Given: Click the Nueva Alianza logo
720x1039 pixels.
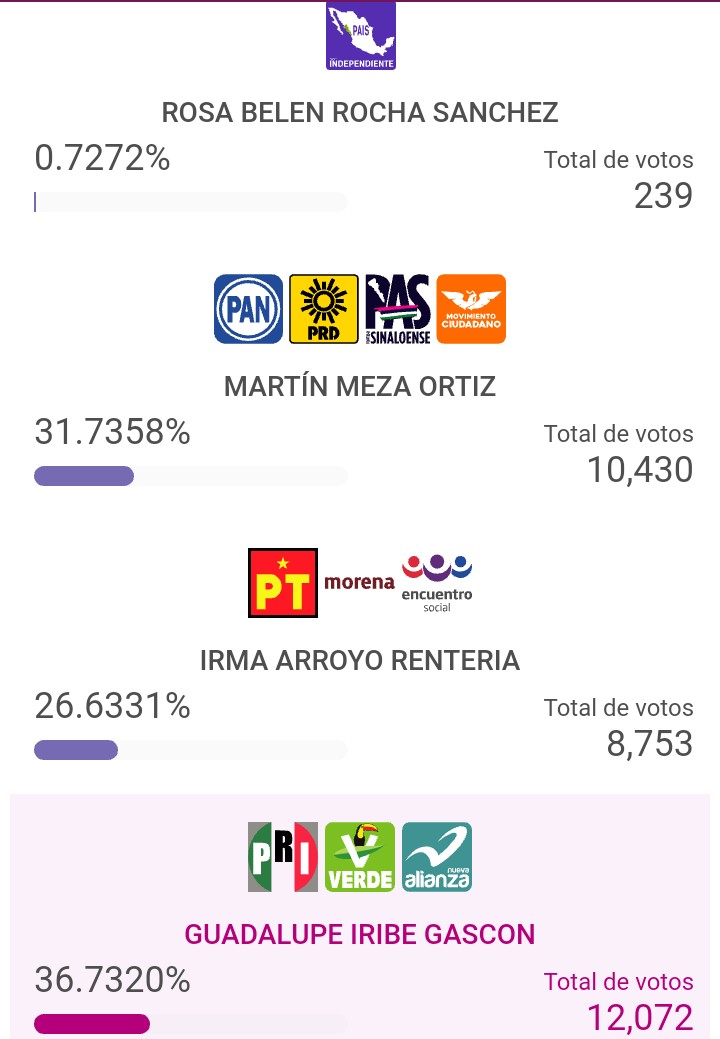Looking at the screenshot, I should point(437,857).
